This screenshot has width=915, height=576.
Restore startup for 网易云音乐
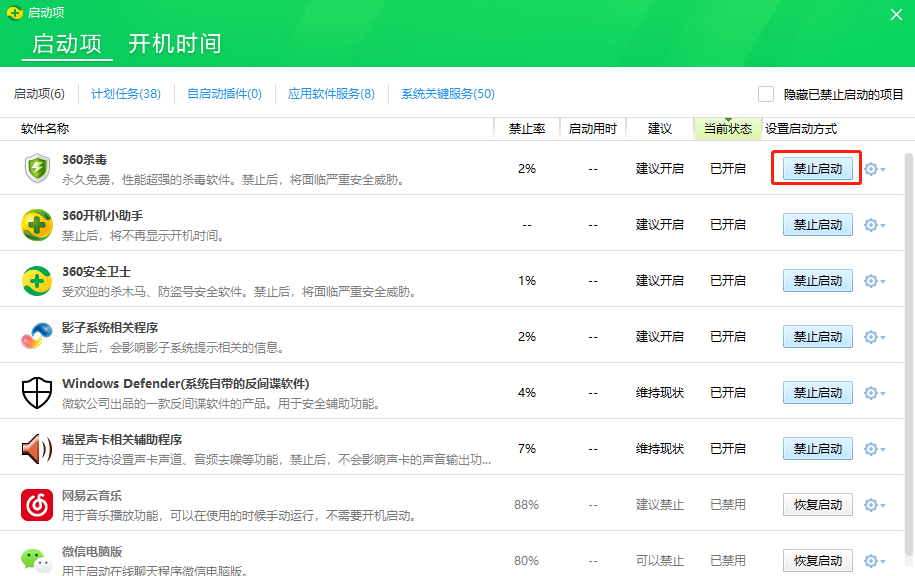tap(818, 505)
